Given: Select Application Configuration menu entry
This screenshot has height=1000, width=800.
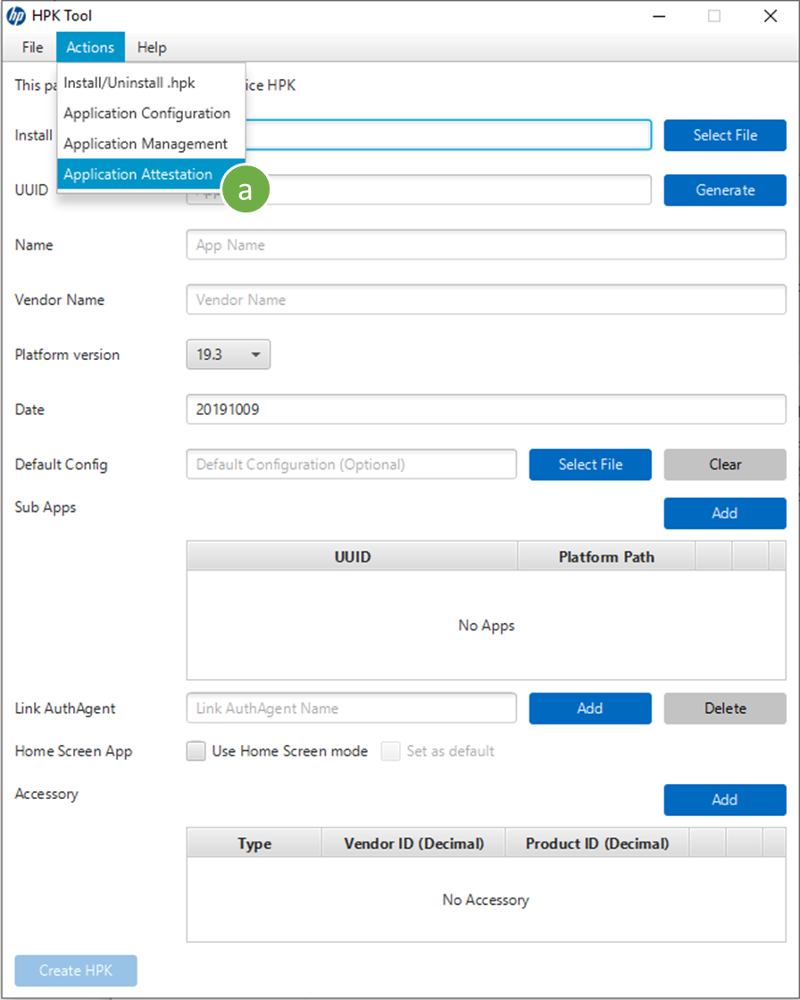Looking at the screenshot, I should 151,114.
